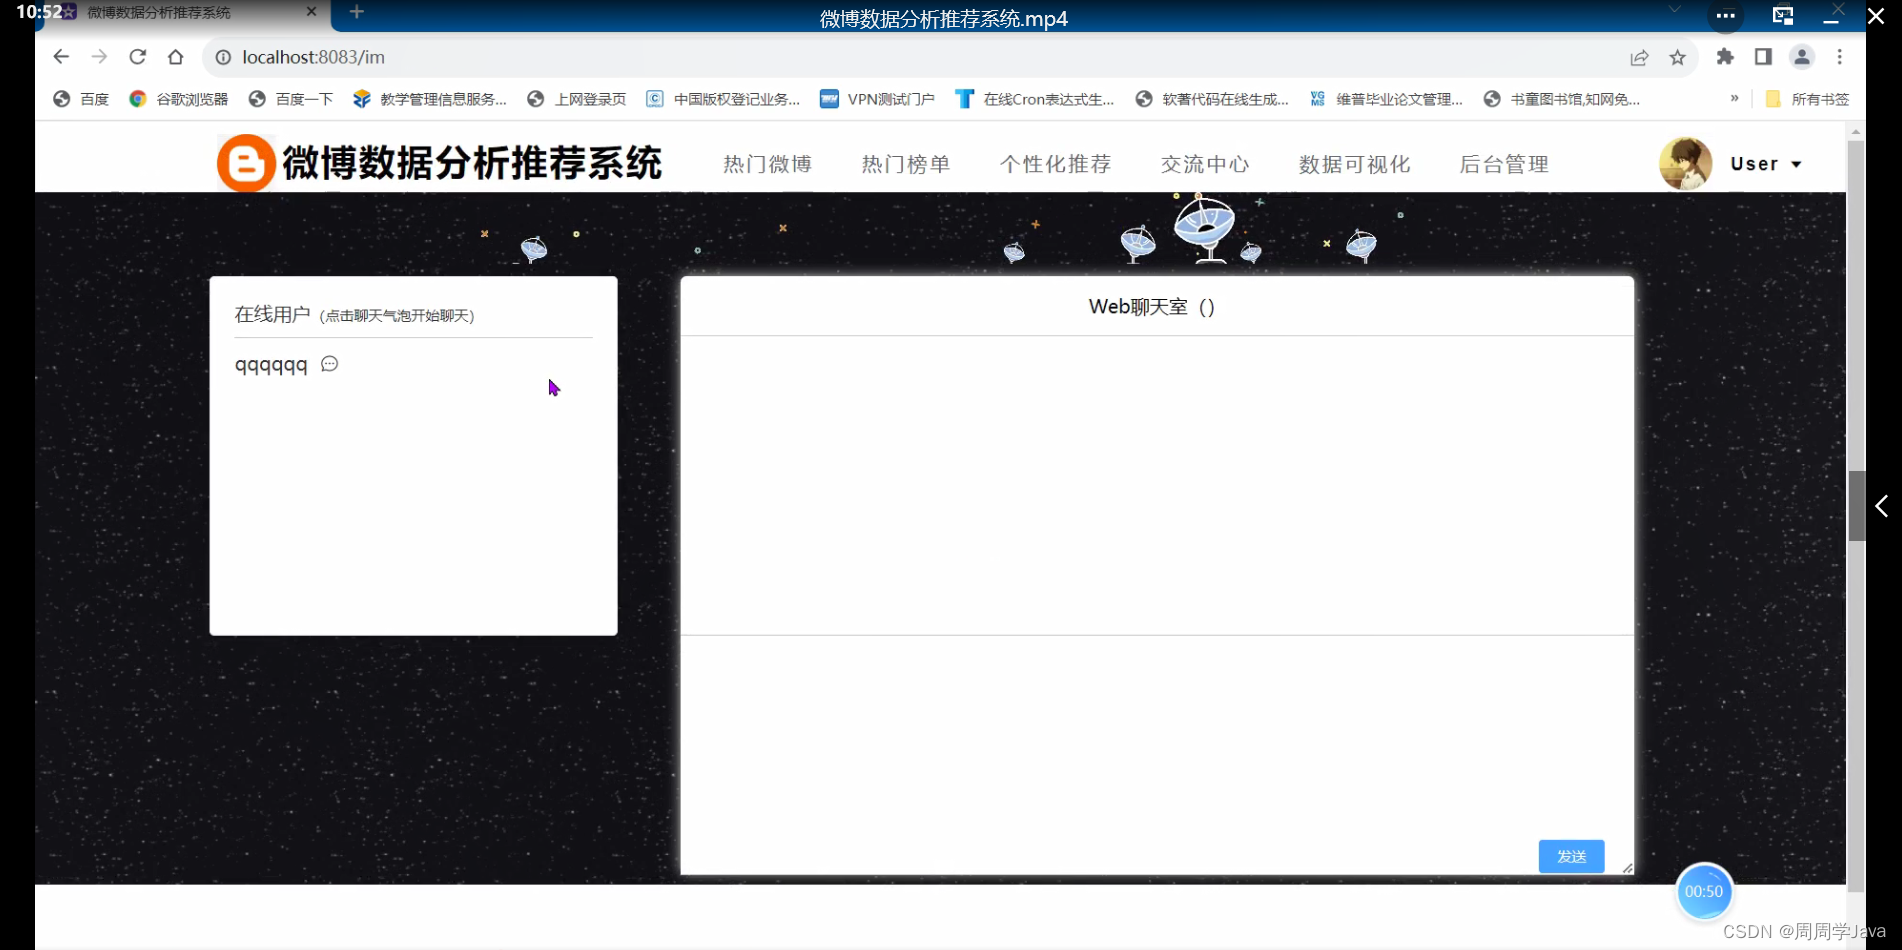Expand the hidden bookmarks overflow chevron
Viewport: 1902px width, 950px height.
coord(1735,98)
